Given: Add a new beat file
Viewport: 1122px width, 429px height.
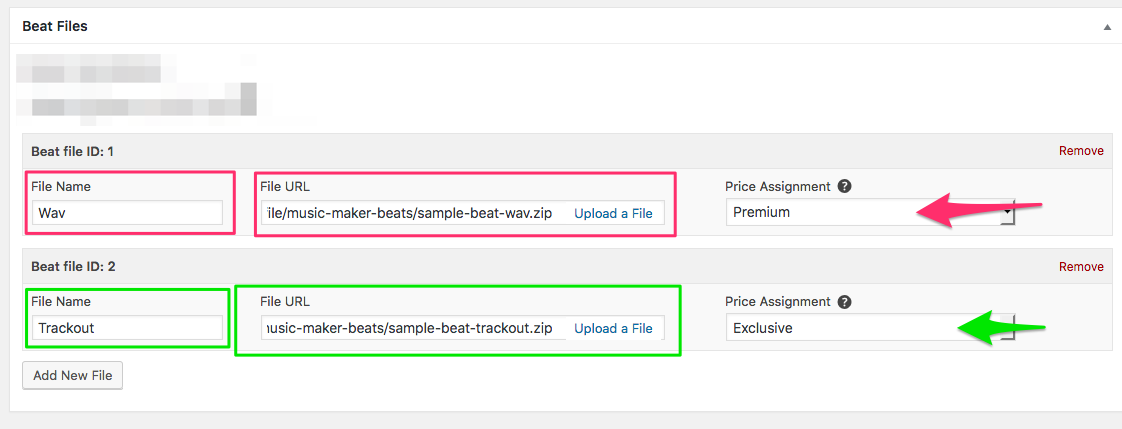Looking at the screenshot, I should pos(73,375).
